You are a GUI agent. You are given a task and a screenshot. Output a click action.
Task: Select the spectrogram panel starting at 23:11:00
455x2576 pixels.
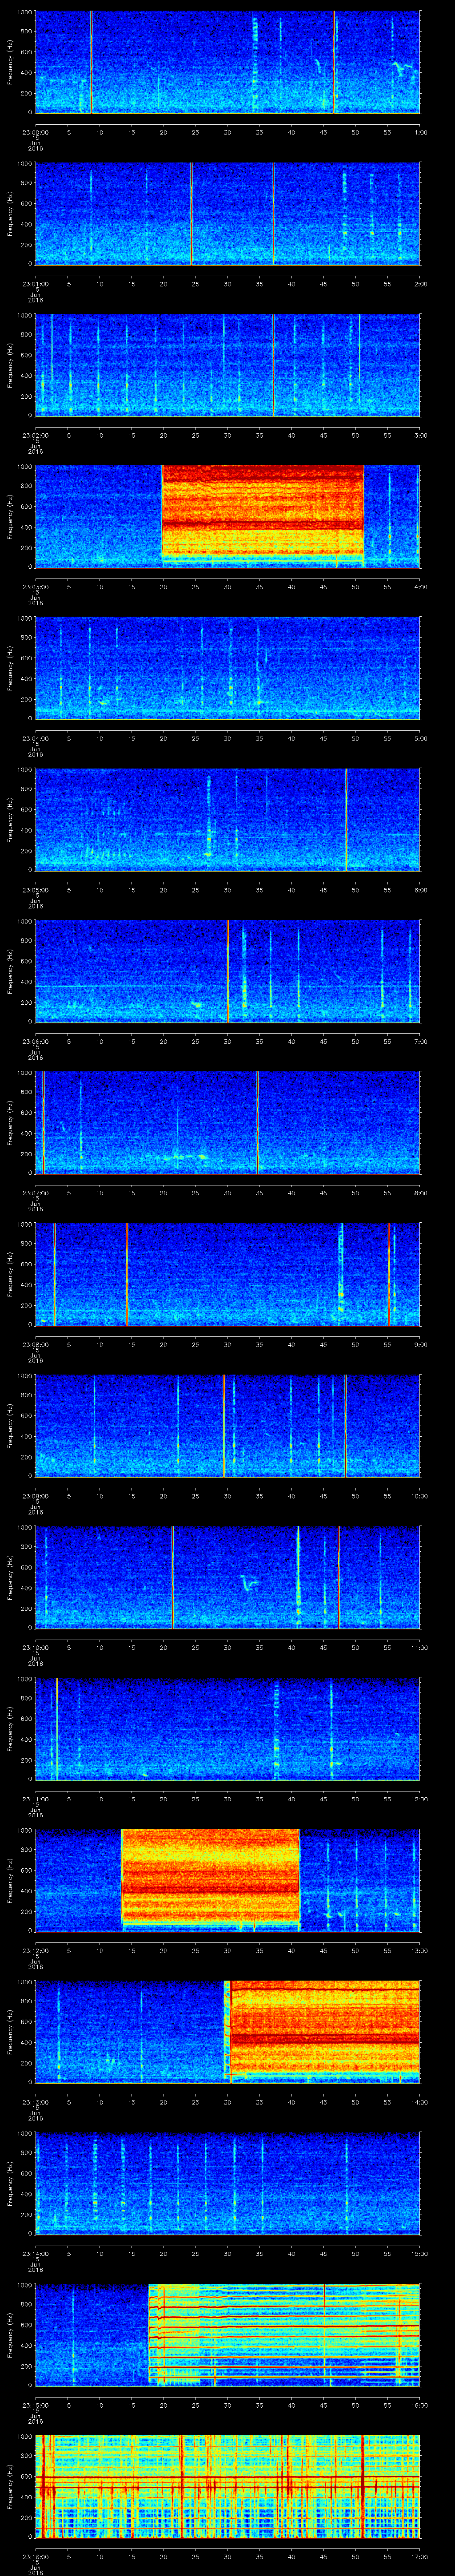pos(227,1728)
